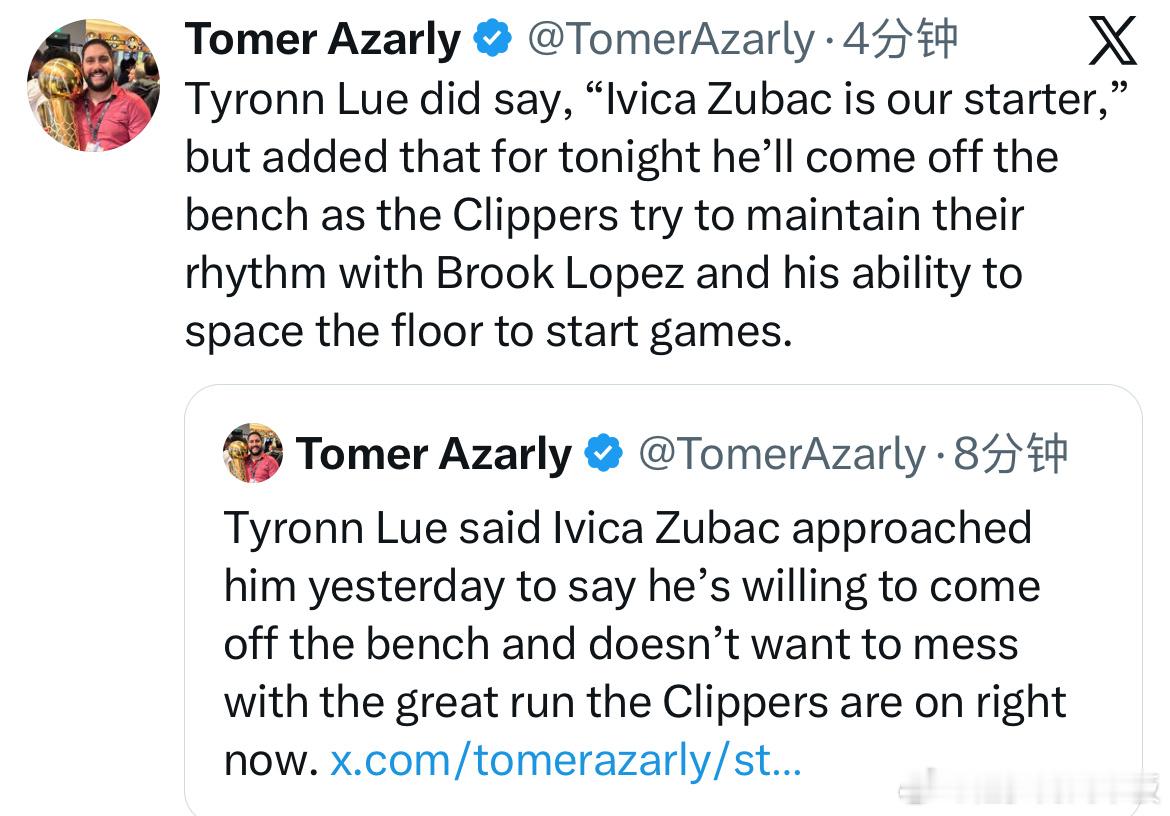
Task: Click the quoted tweet's blue verified badge
Action: [603, 454]
